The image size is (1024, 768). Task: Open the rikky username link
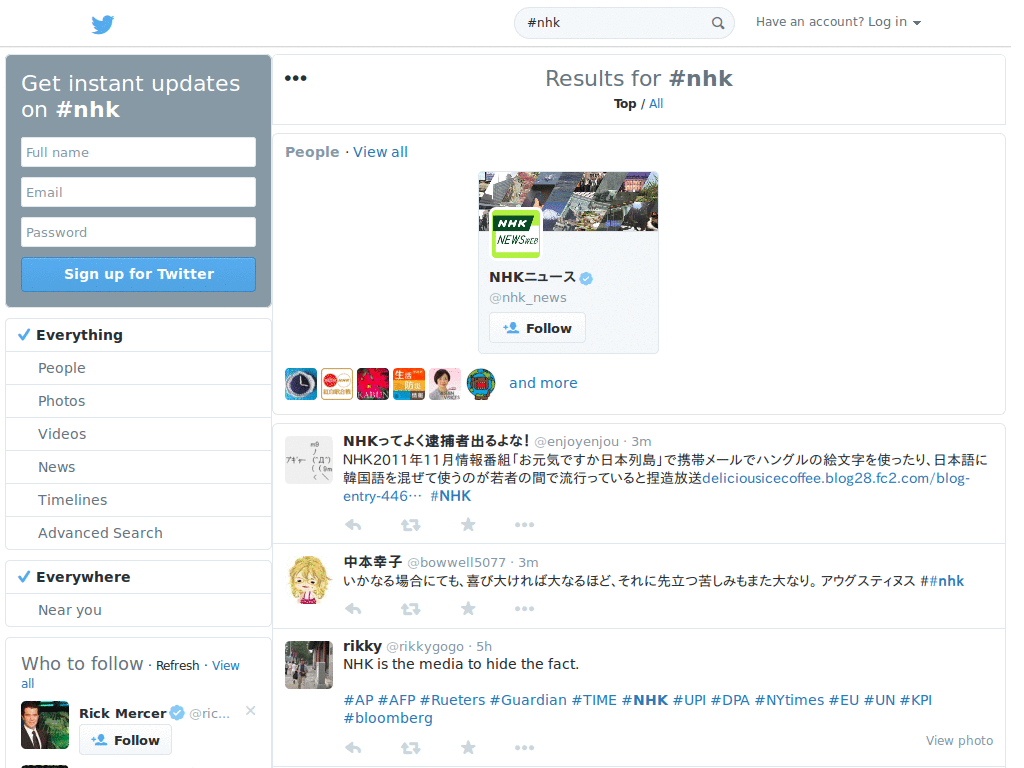(x=362, y=646)
